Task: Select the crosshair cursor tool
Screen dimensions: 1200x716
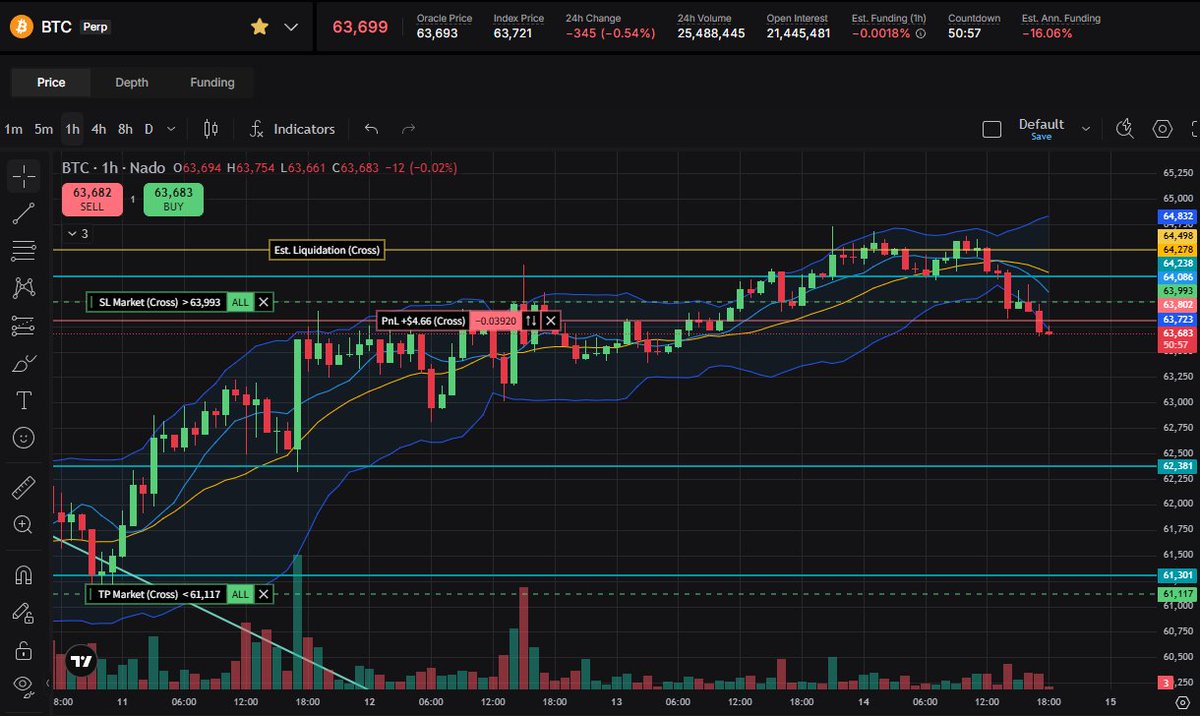Action: point(24,178)
